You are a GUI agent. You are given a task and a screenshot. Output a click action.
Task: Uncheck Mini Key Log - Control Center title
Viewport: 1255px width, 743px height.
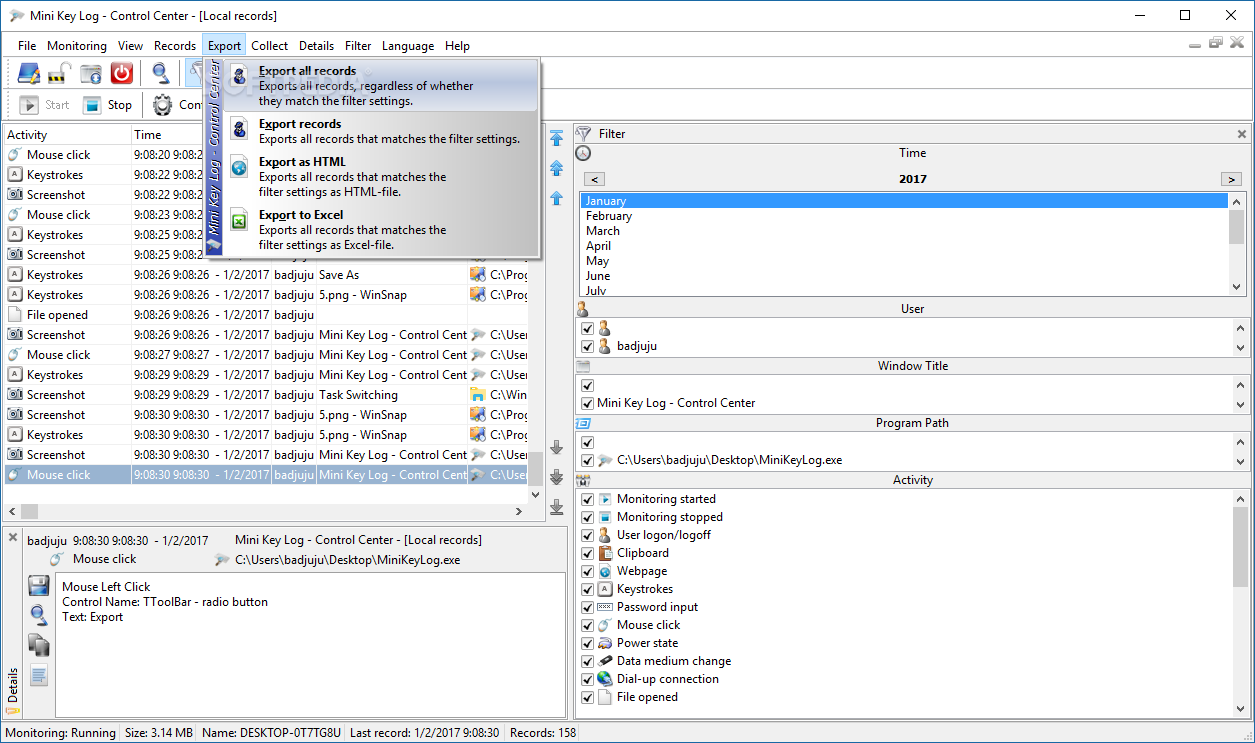(588, 404)
